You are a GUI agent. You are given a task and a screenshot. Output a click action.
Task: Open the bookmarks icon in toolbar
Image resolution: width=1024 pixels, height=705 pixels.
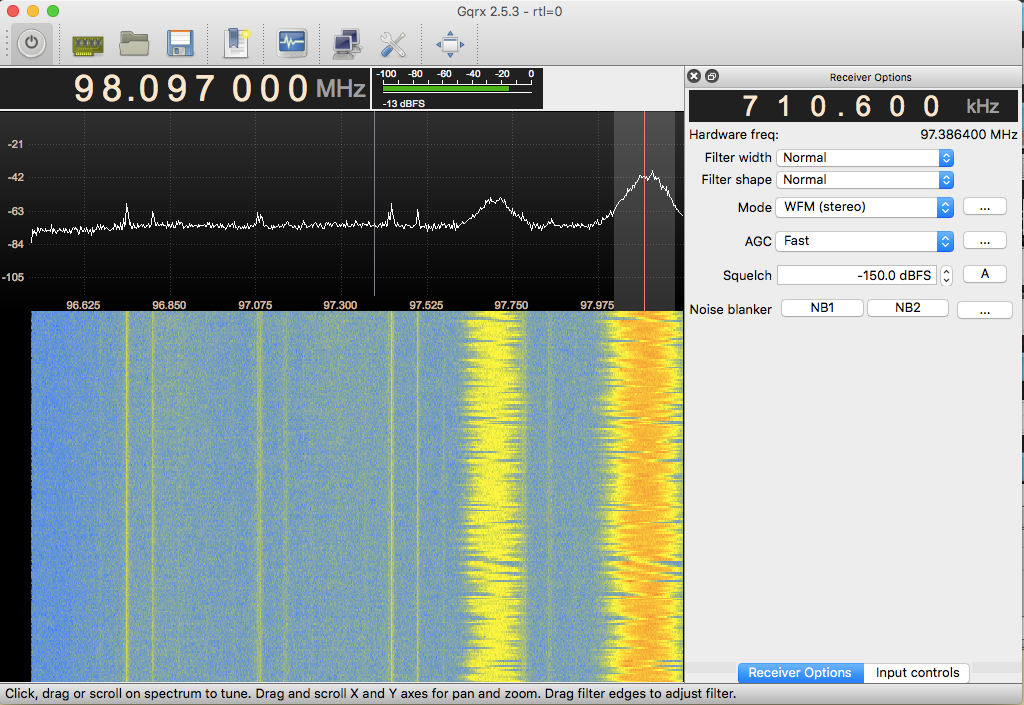pos(236,43)
